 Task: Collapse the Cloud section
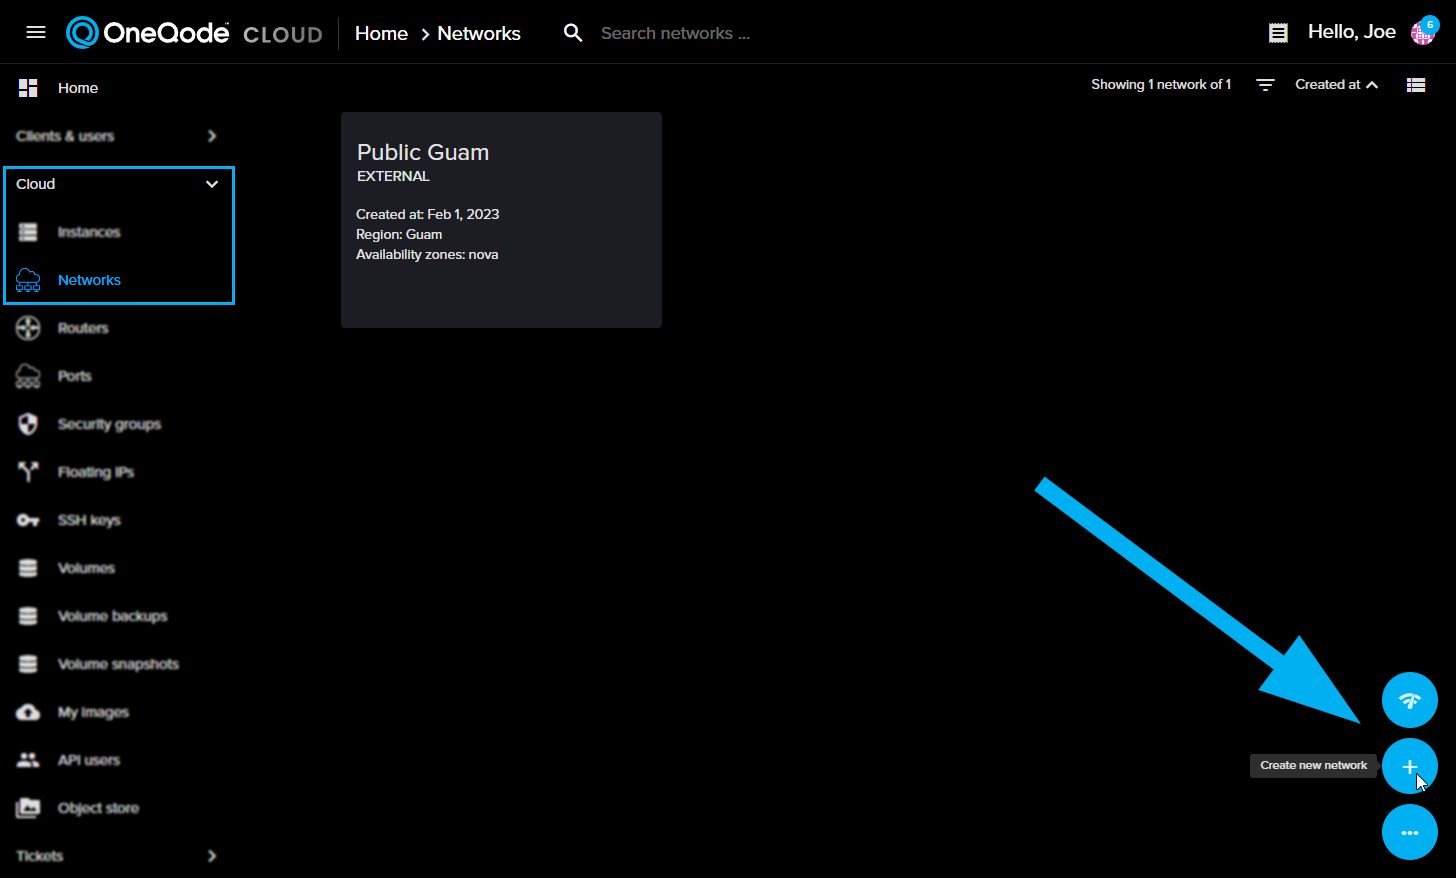[x=211, y=183]
